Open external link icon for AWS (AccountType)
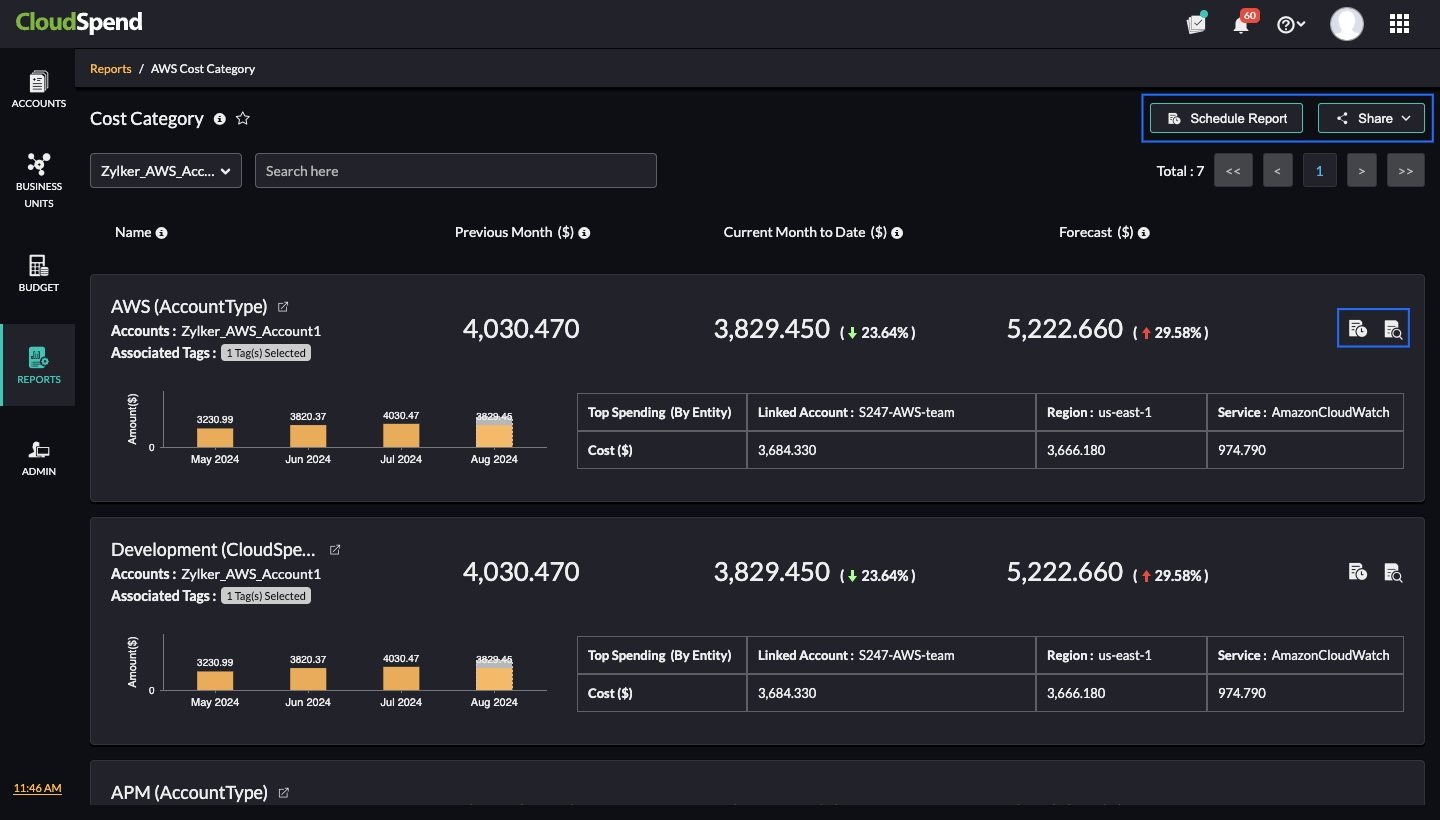The width and height of the screenshot is (1440, 820). (283, 307)
